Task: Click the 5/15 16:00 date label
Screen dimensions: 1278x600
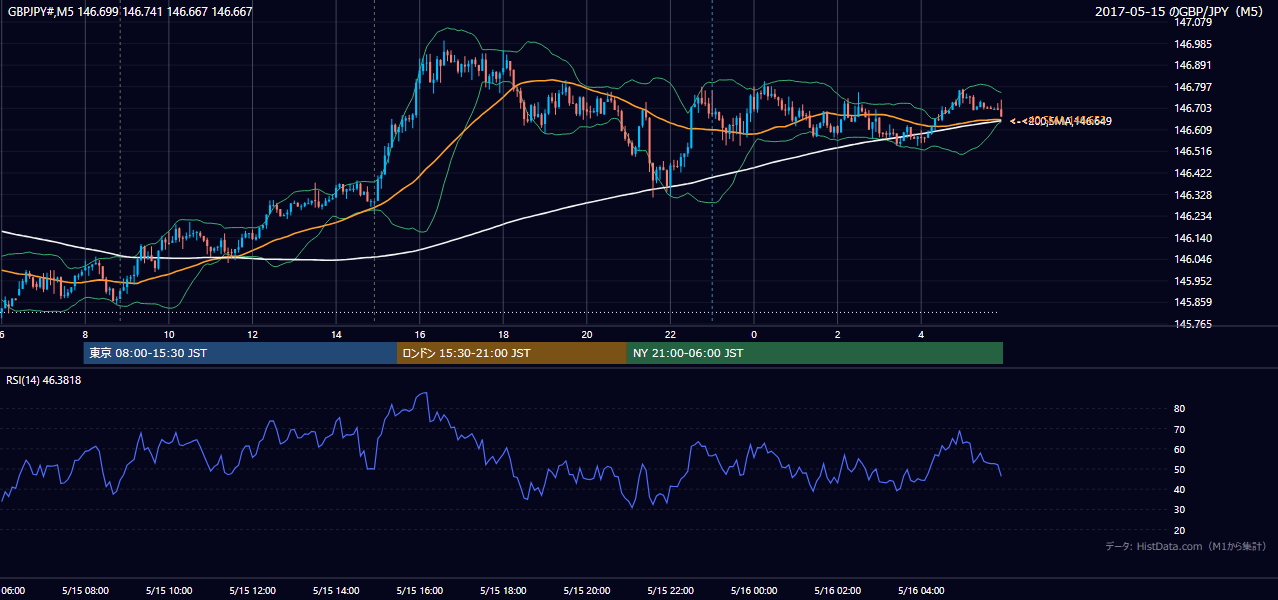Action: point(419,591)
